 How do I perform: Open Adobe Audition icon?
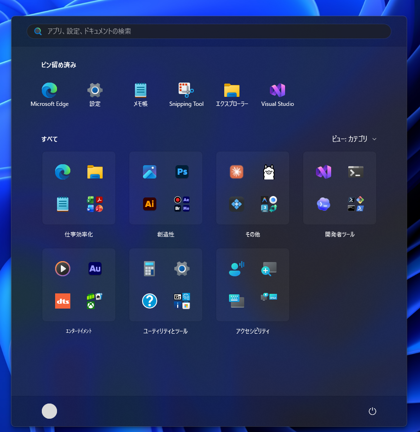95,268
